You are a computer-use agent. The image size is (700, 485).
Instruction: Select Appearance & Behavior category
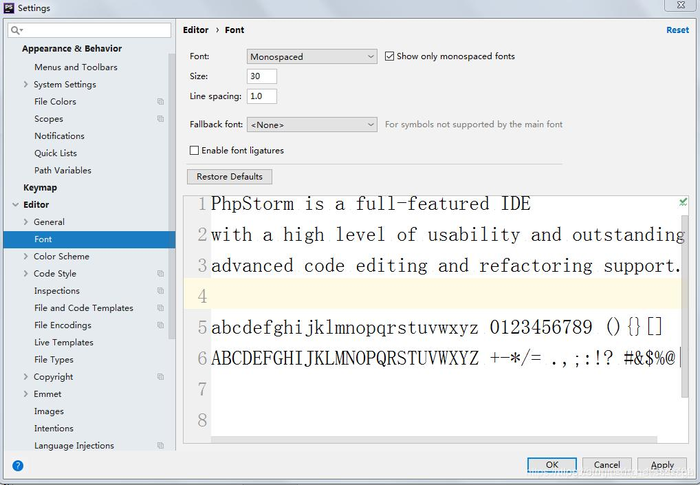click(x=72, y=48)
